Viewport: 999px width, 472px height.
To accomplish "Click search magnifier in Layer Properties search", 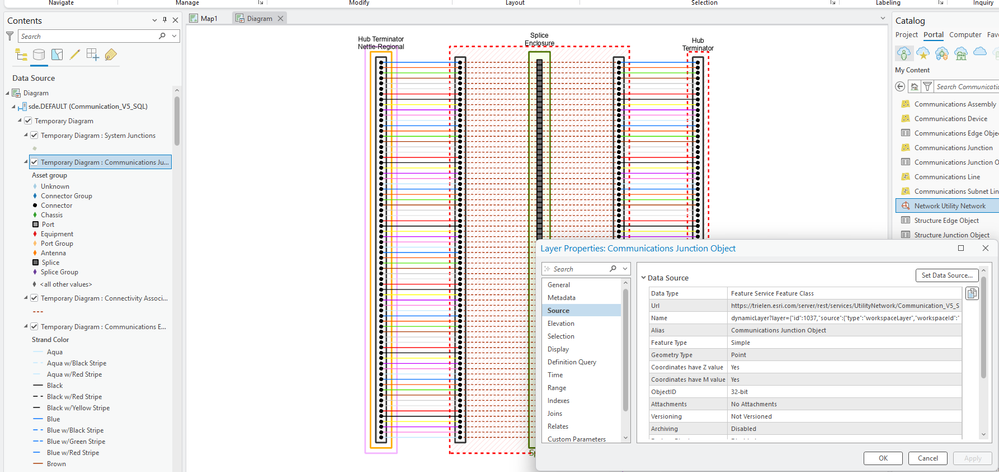I will tap(612, 269).
